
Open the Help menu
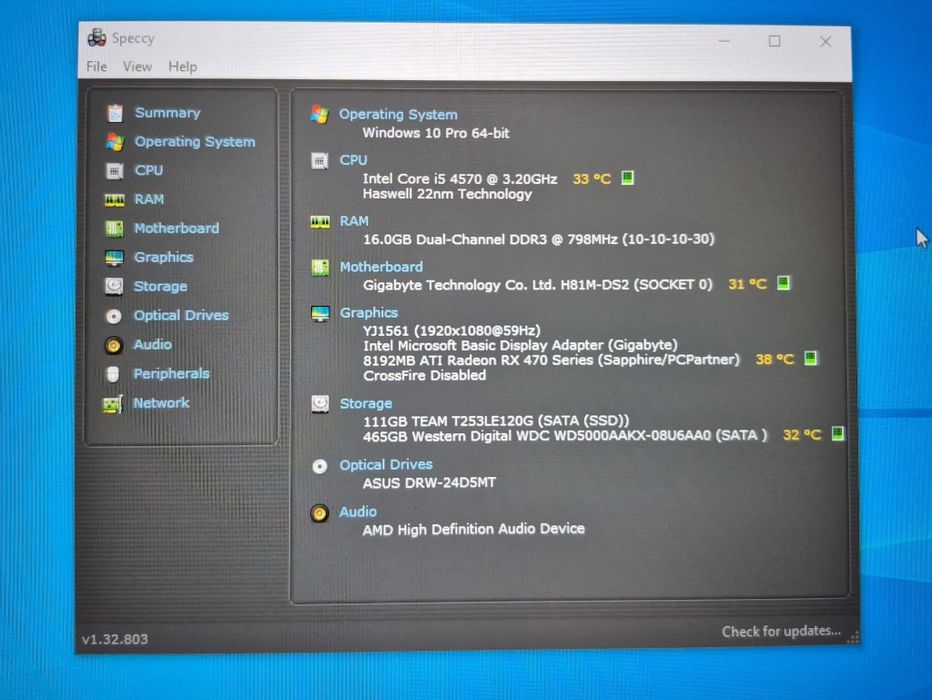tap(182, 67)
